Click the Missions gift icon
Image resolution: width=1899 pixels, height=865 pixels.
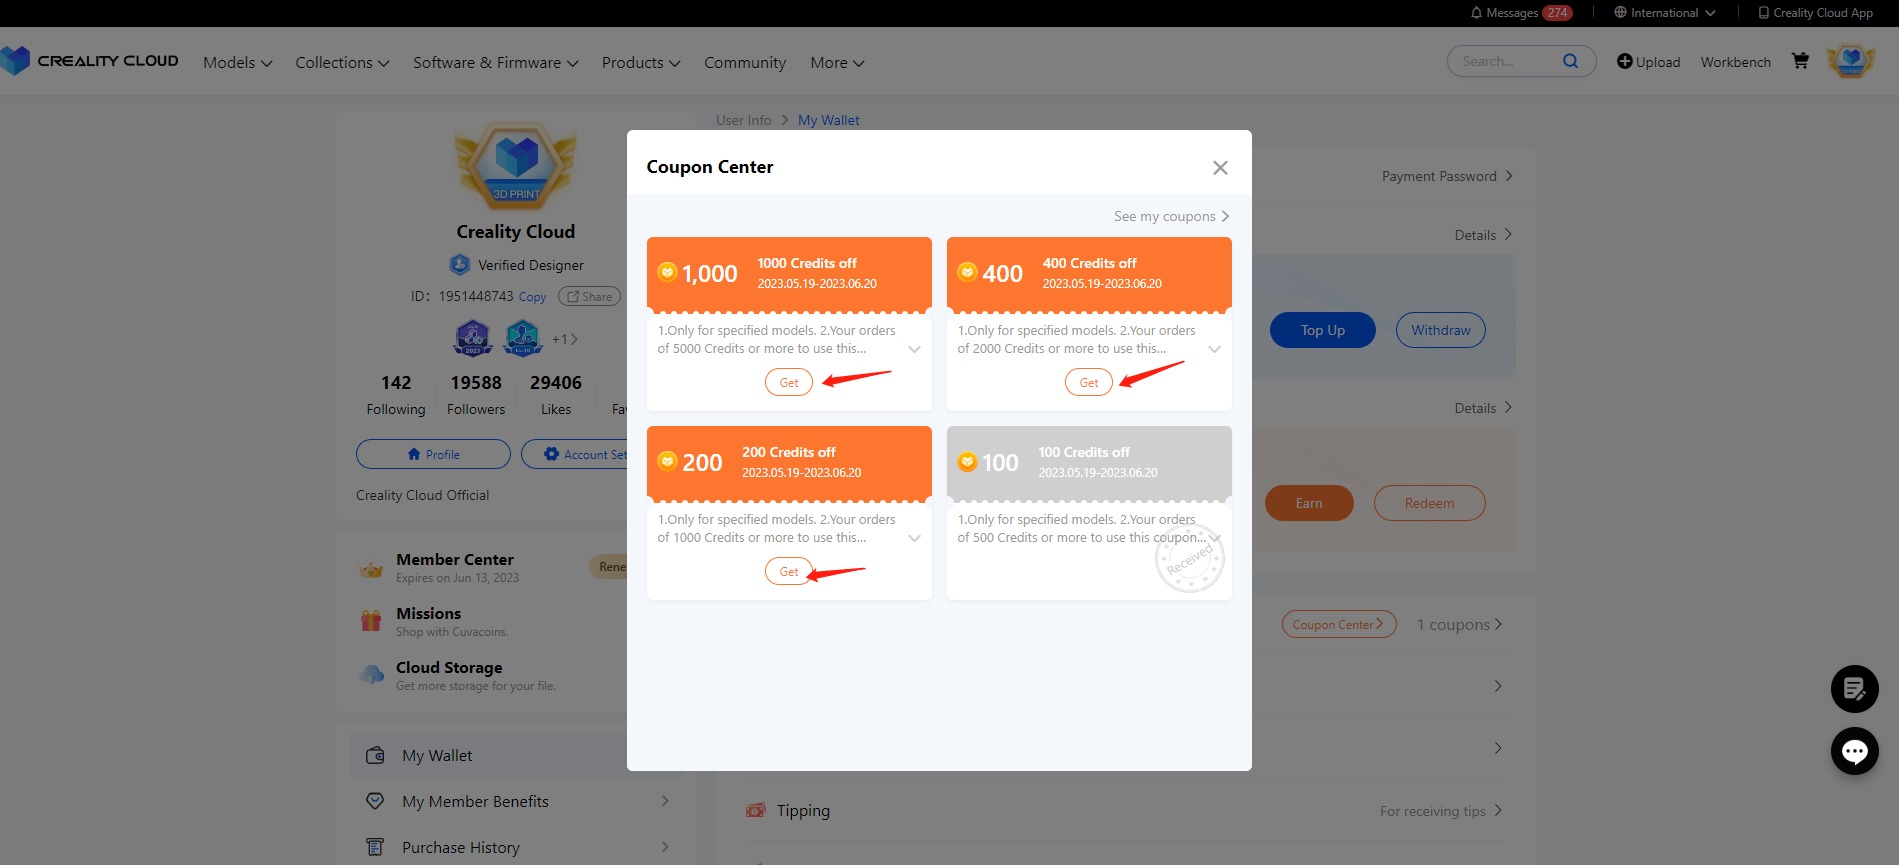click(x=371, y=621)
